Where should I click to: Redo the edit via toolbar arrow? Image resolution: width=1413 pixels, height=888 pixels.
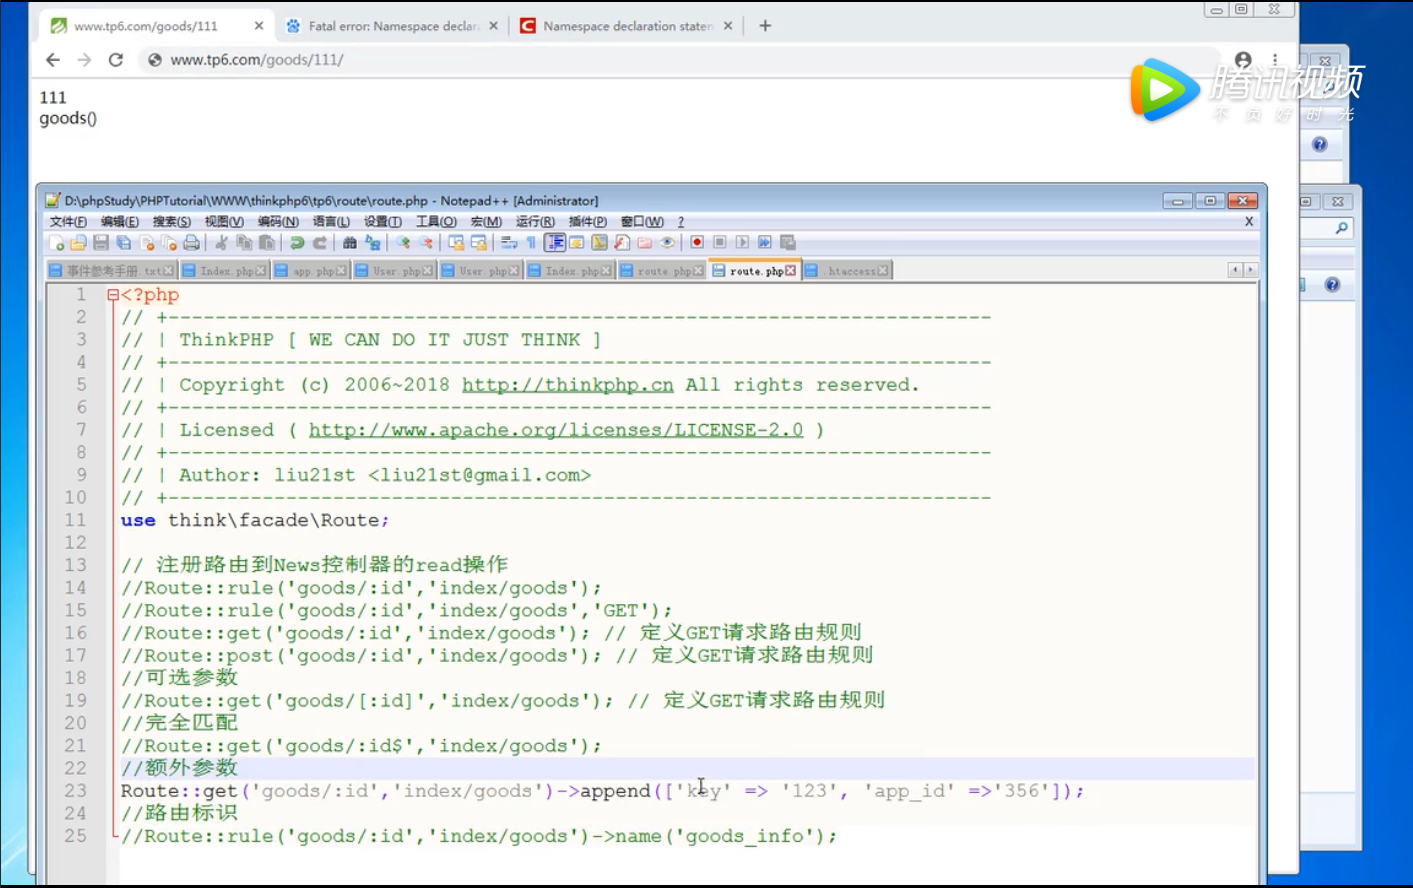(320, 243)
